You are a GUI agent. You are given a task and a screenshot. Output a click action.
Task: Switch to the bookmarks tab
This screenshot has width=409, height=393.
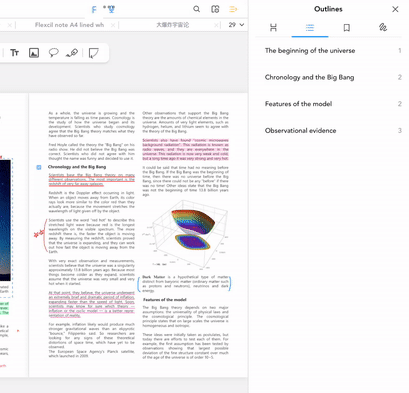click(347, 27)
